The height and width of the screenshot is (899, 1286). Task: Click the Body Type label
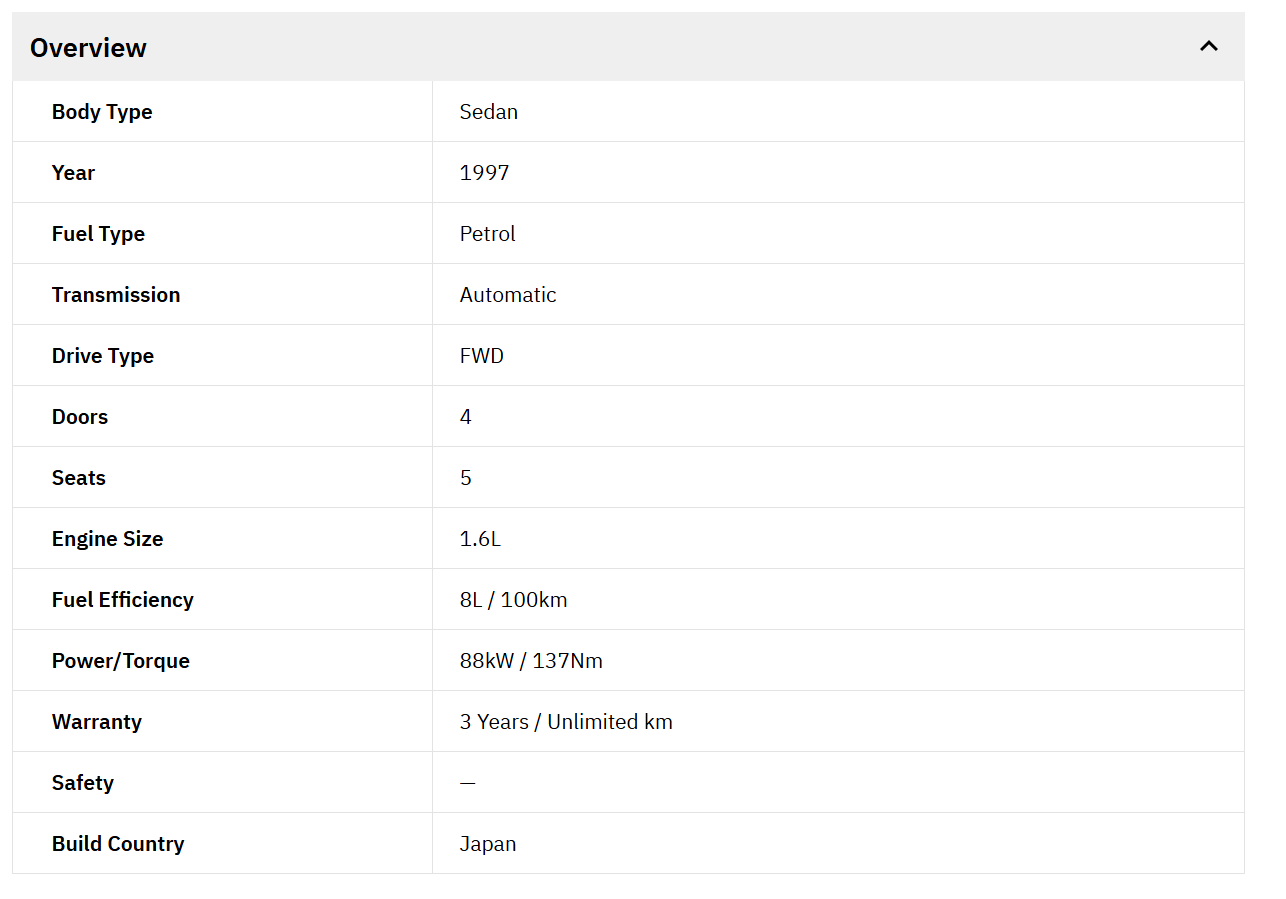pos(102,112)
